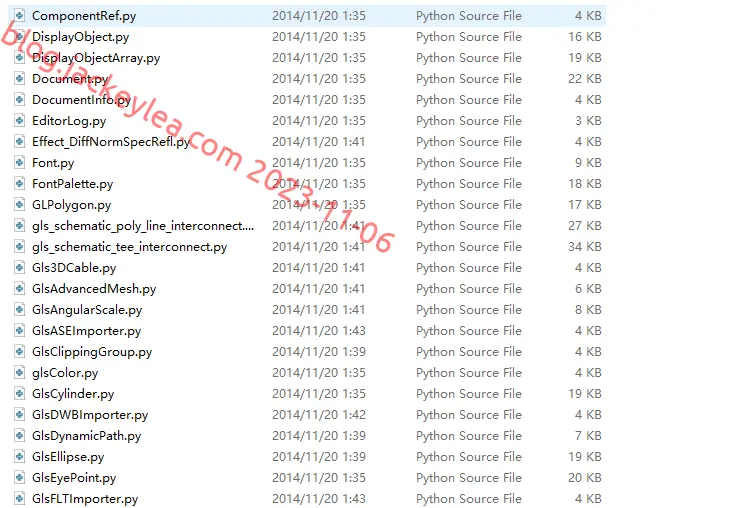The height and width of the screenshot is (508, 735).
Task: Select Effect_DiffNormSpecRefl.py file name
Action: pyautogui.click(x=111, y=142)
